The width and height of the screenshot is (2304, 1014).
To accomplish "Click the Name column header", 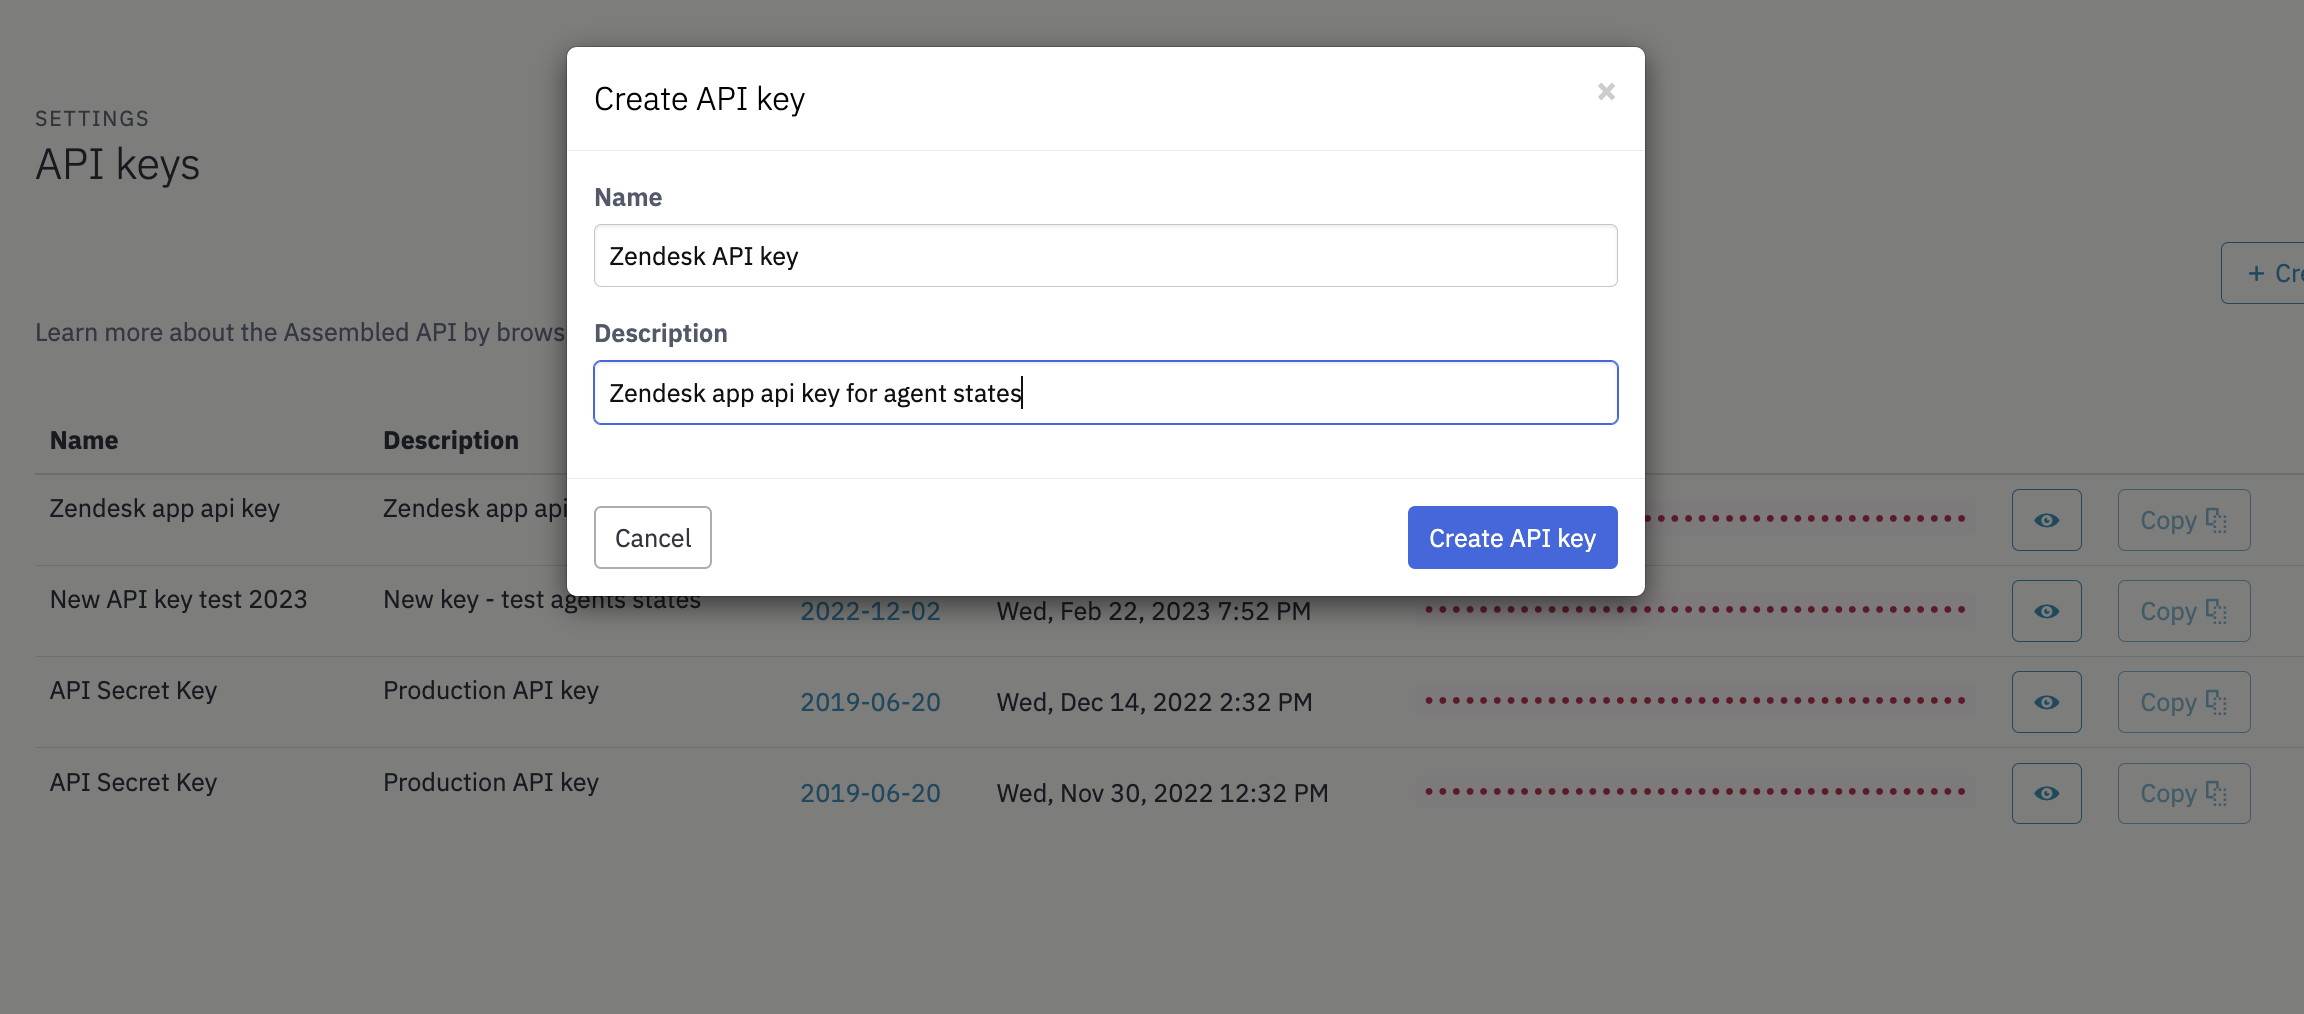I will point(84,441).
